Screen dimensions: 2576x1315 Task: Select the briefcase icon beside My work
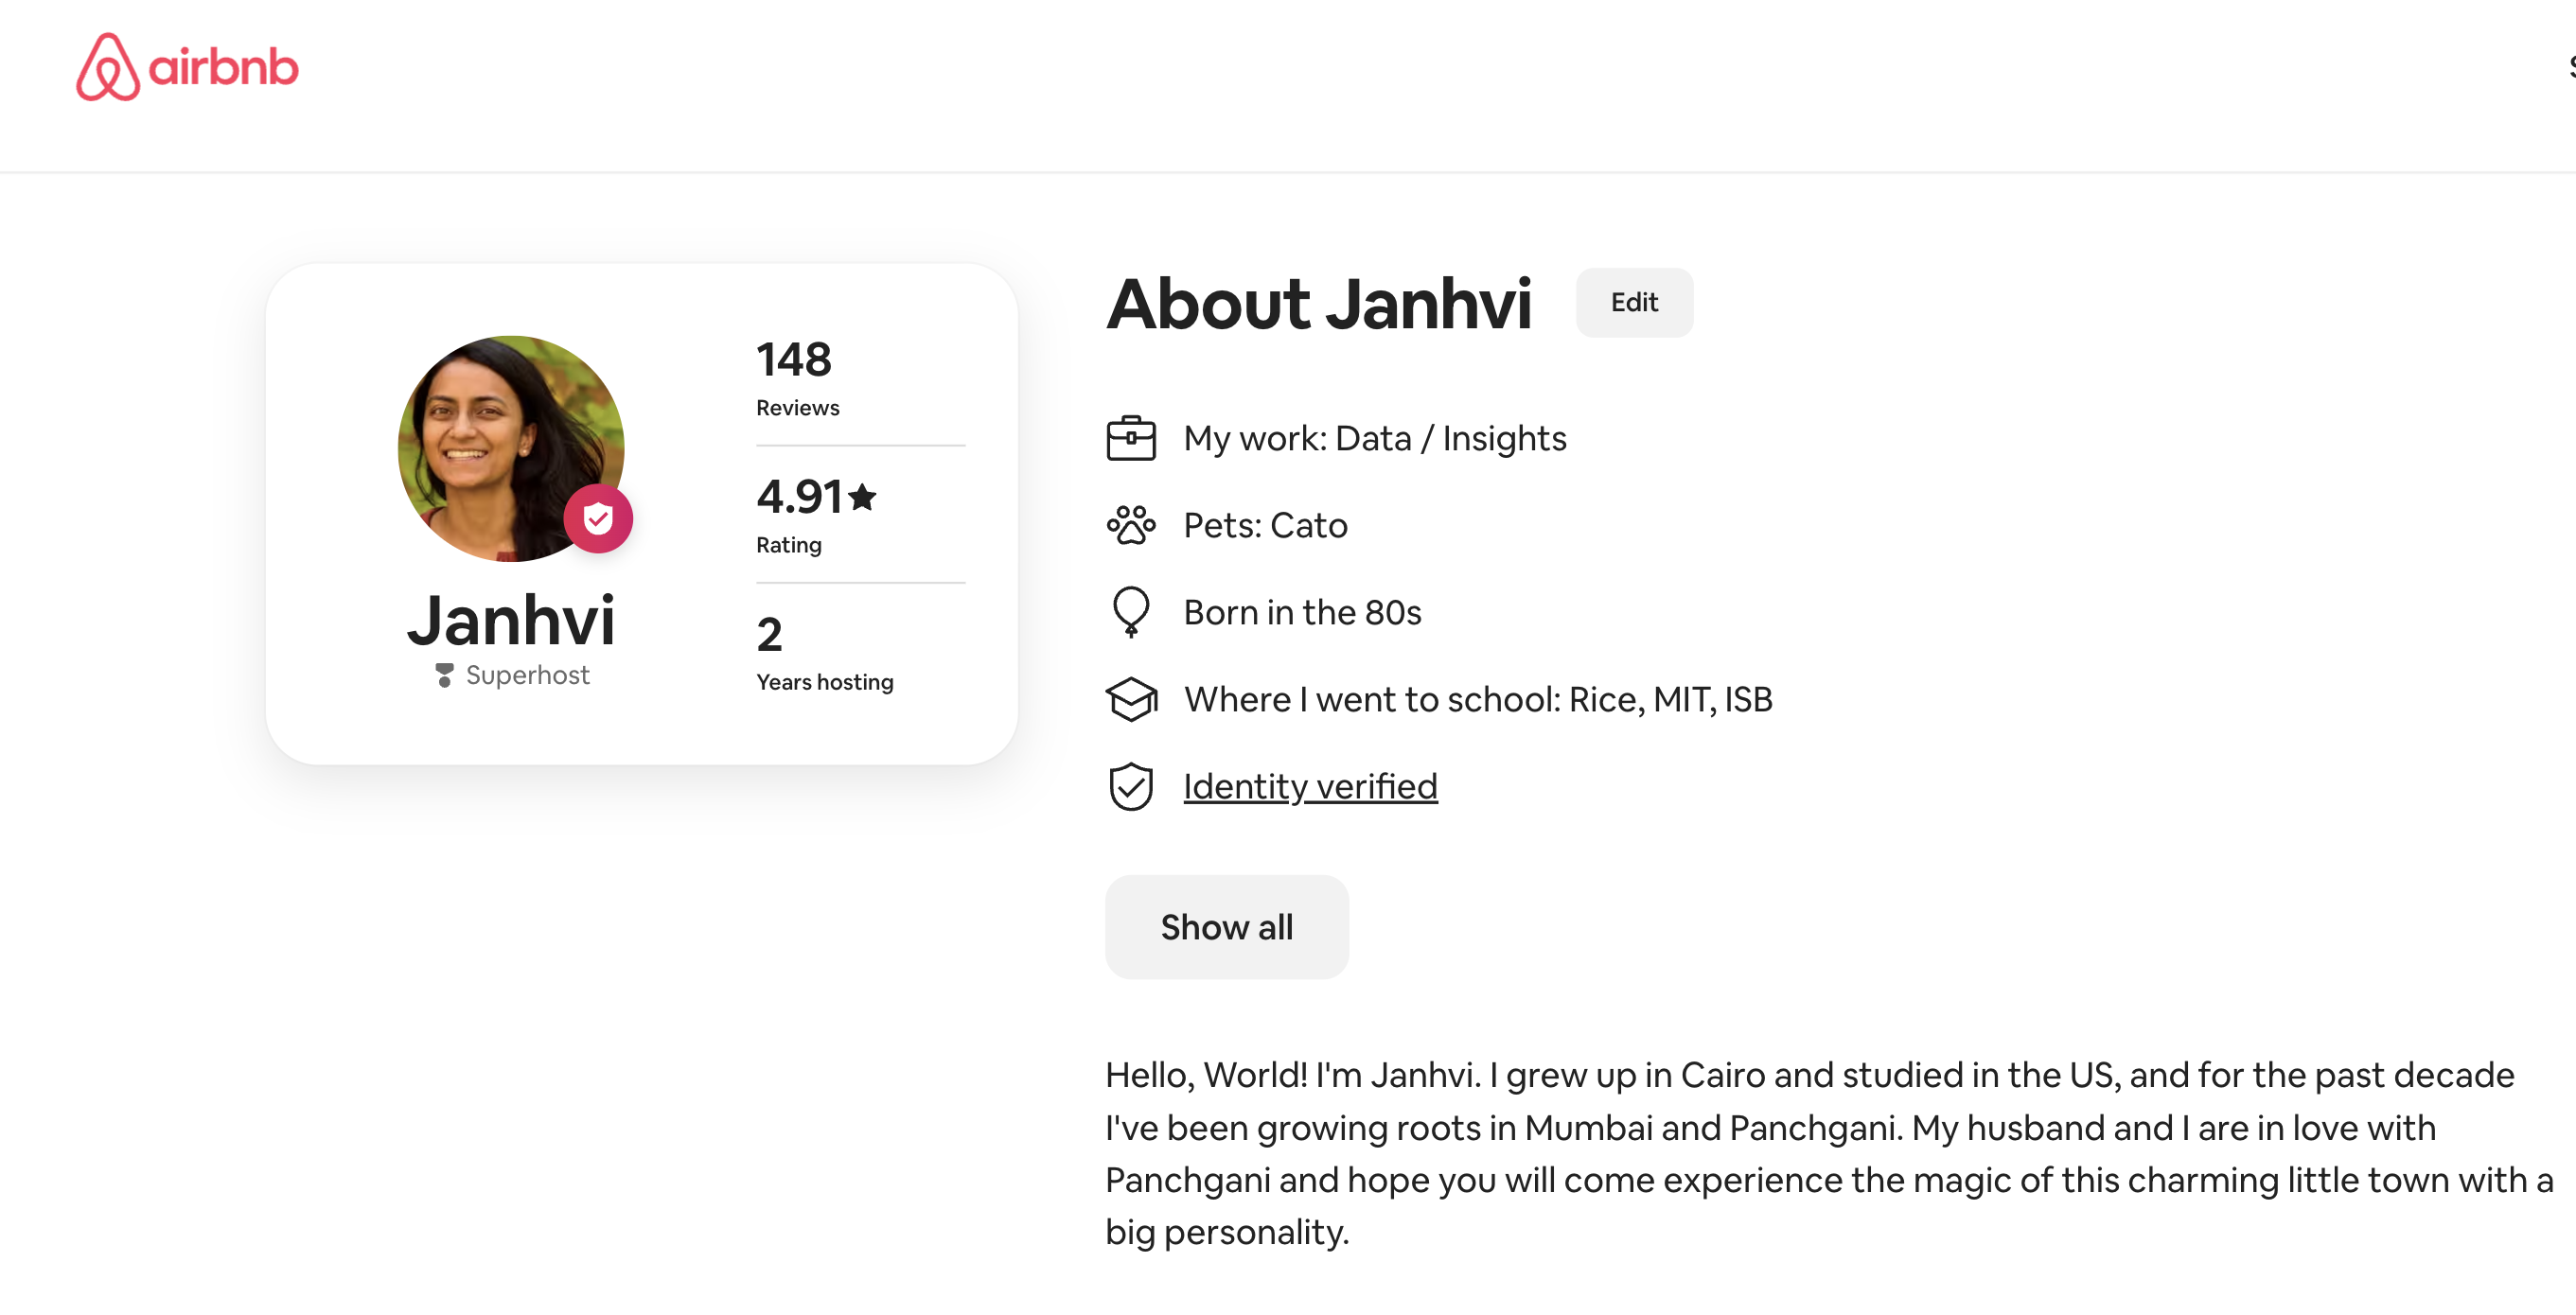tap(1131, 437)
